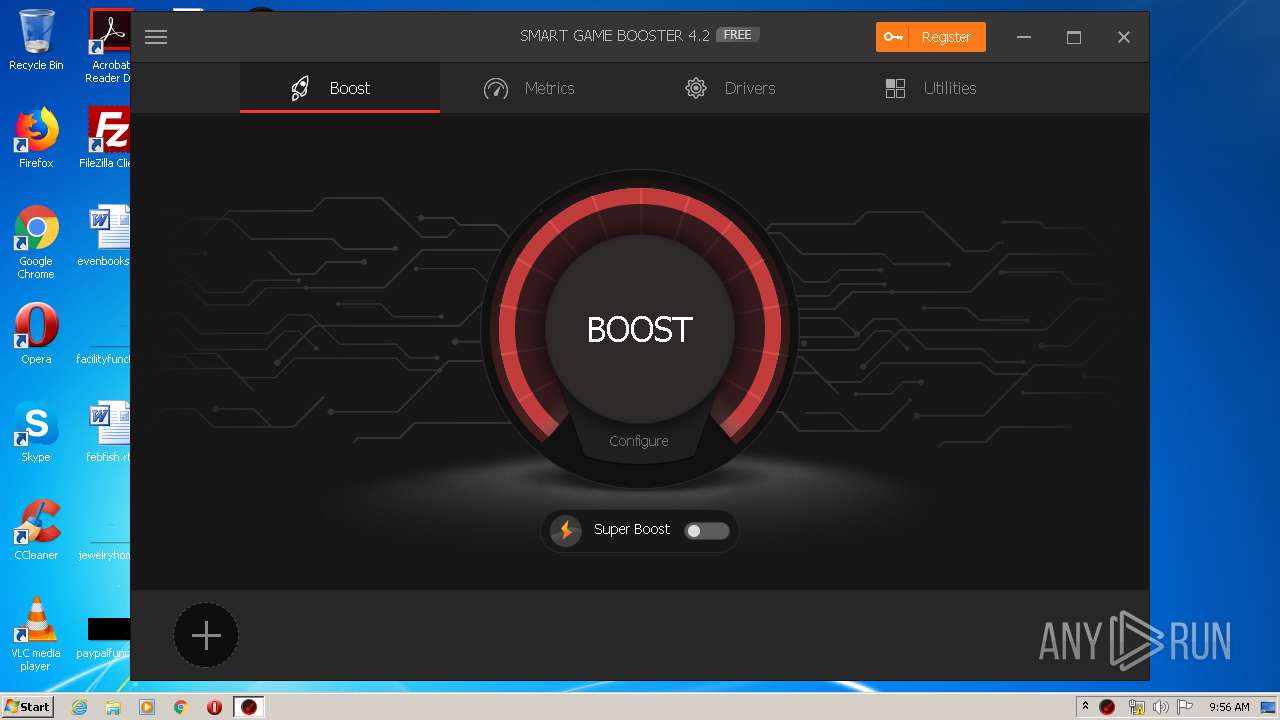Open the Action Center flag icon
This screenshot has width=1280, height=720.
(1184, 707)
